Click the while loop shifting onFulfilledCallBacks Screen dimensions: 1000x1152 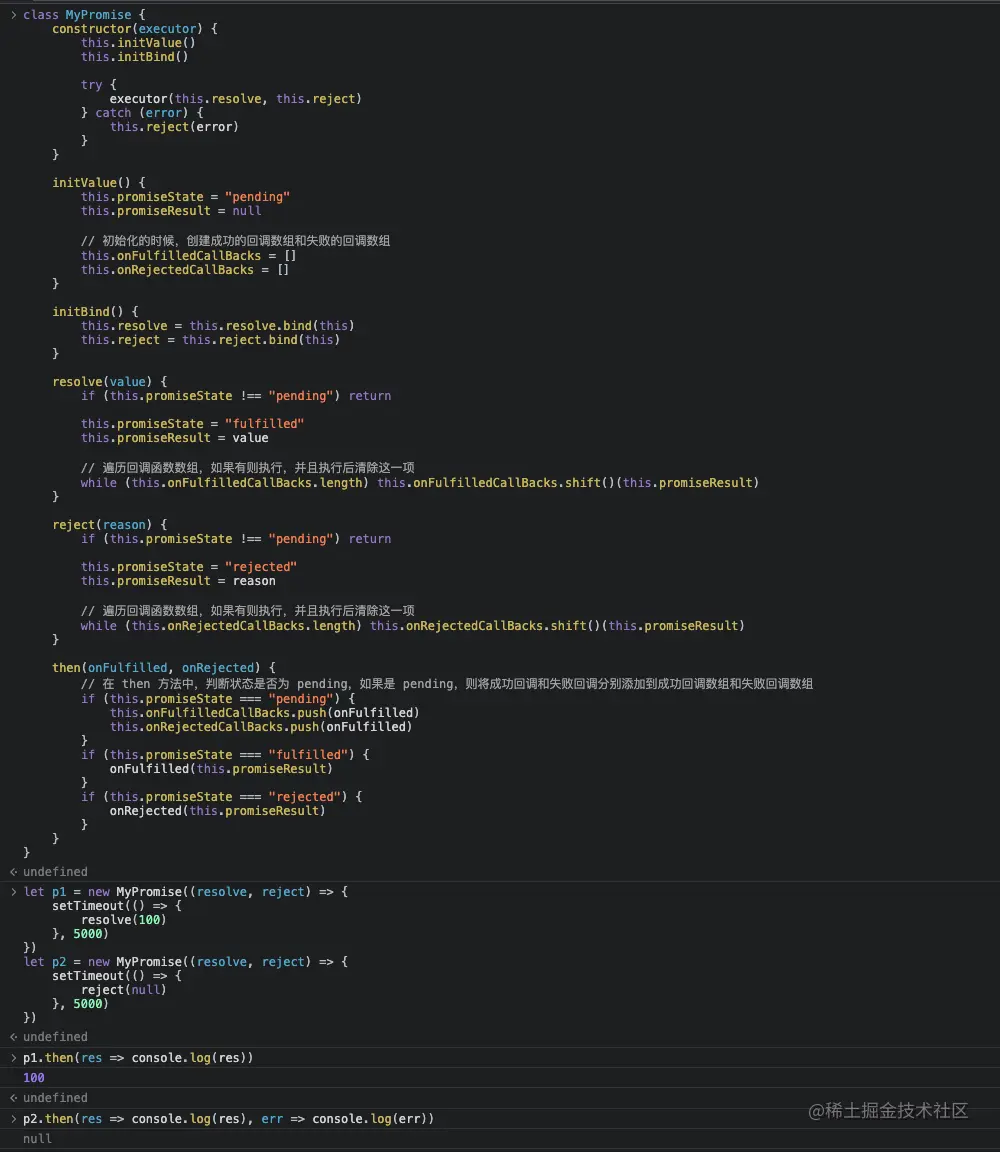pyautogui.click(x=420, y=483)
